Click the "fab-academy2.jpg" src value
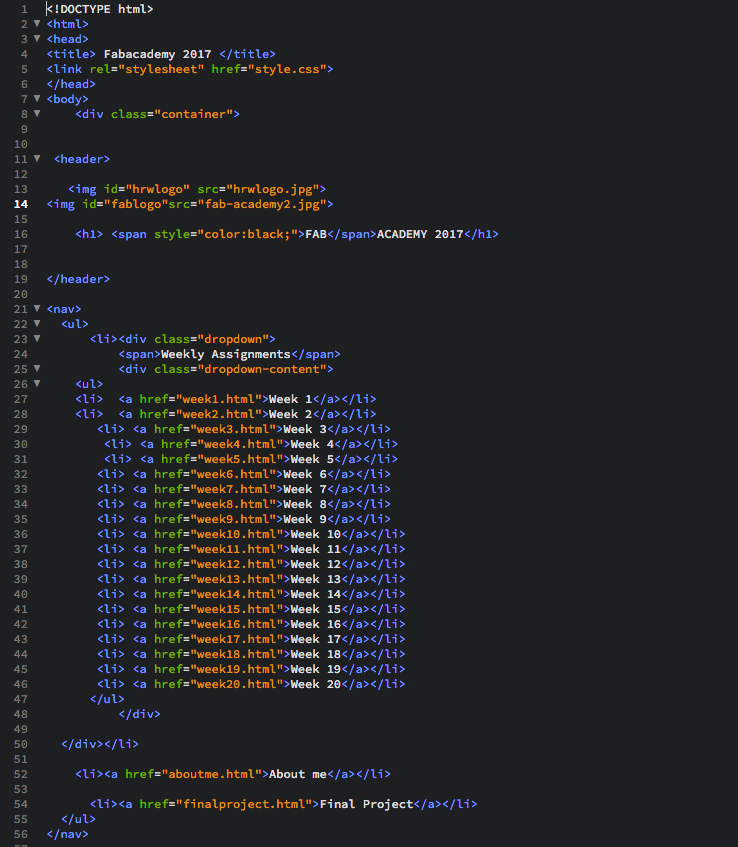 coord(261,204)
